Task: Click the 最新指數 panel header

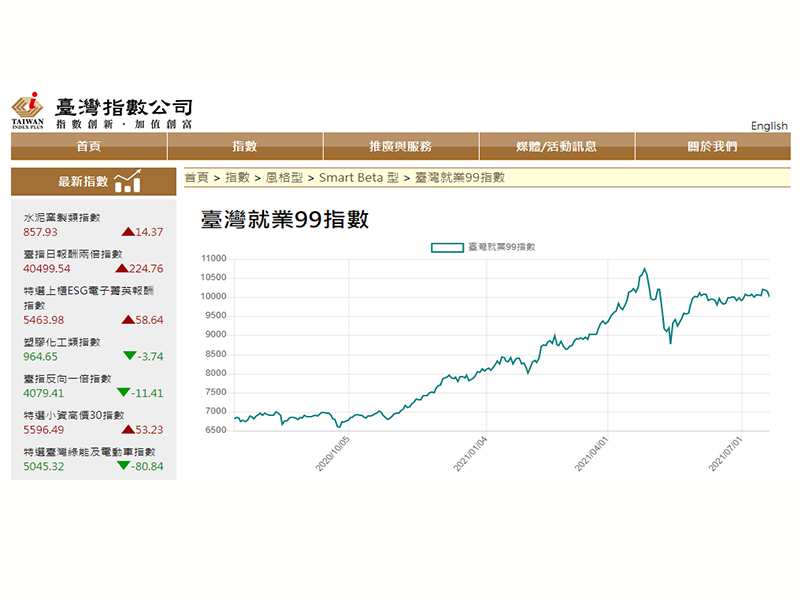Action: tap(94, 182)
